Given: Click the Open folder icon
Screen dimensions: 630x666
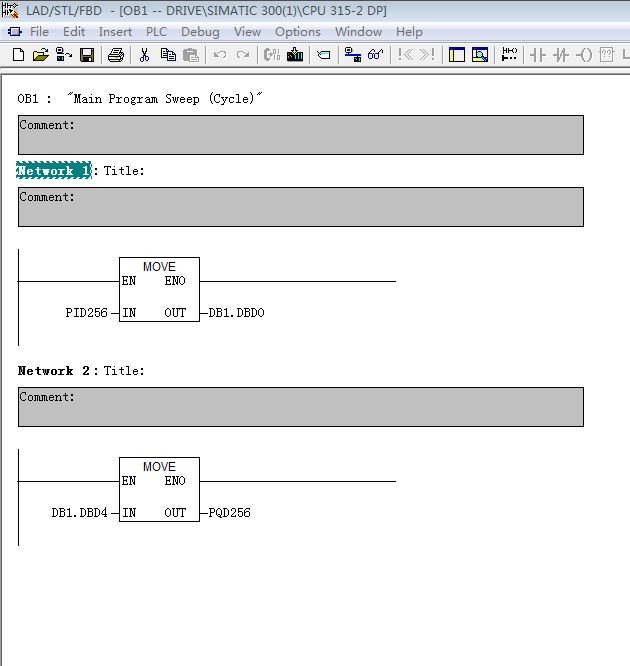Looking at the screenshot, I should coord(41,55).
